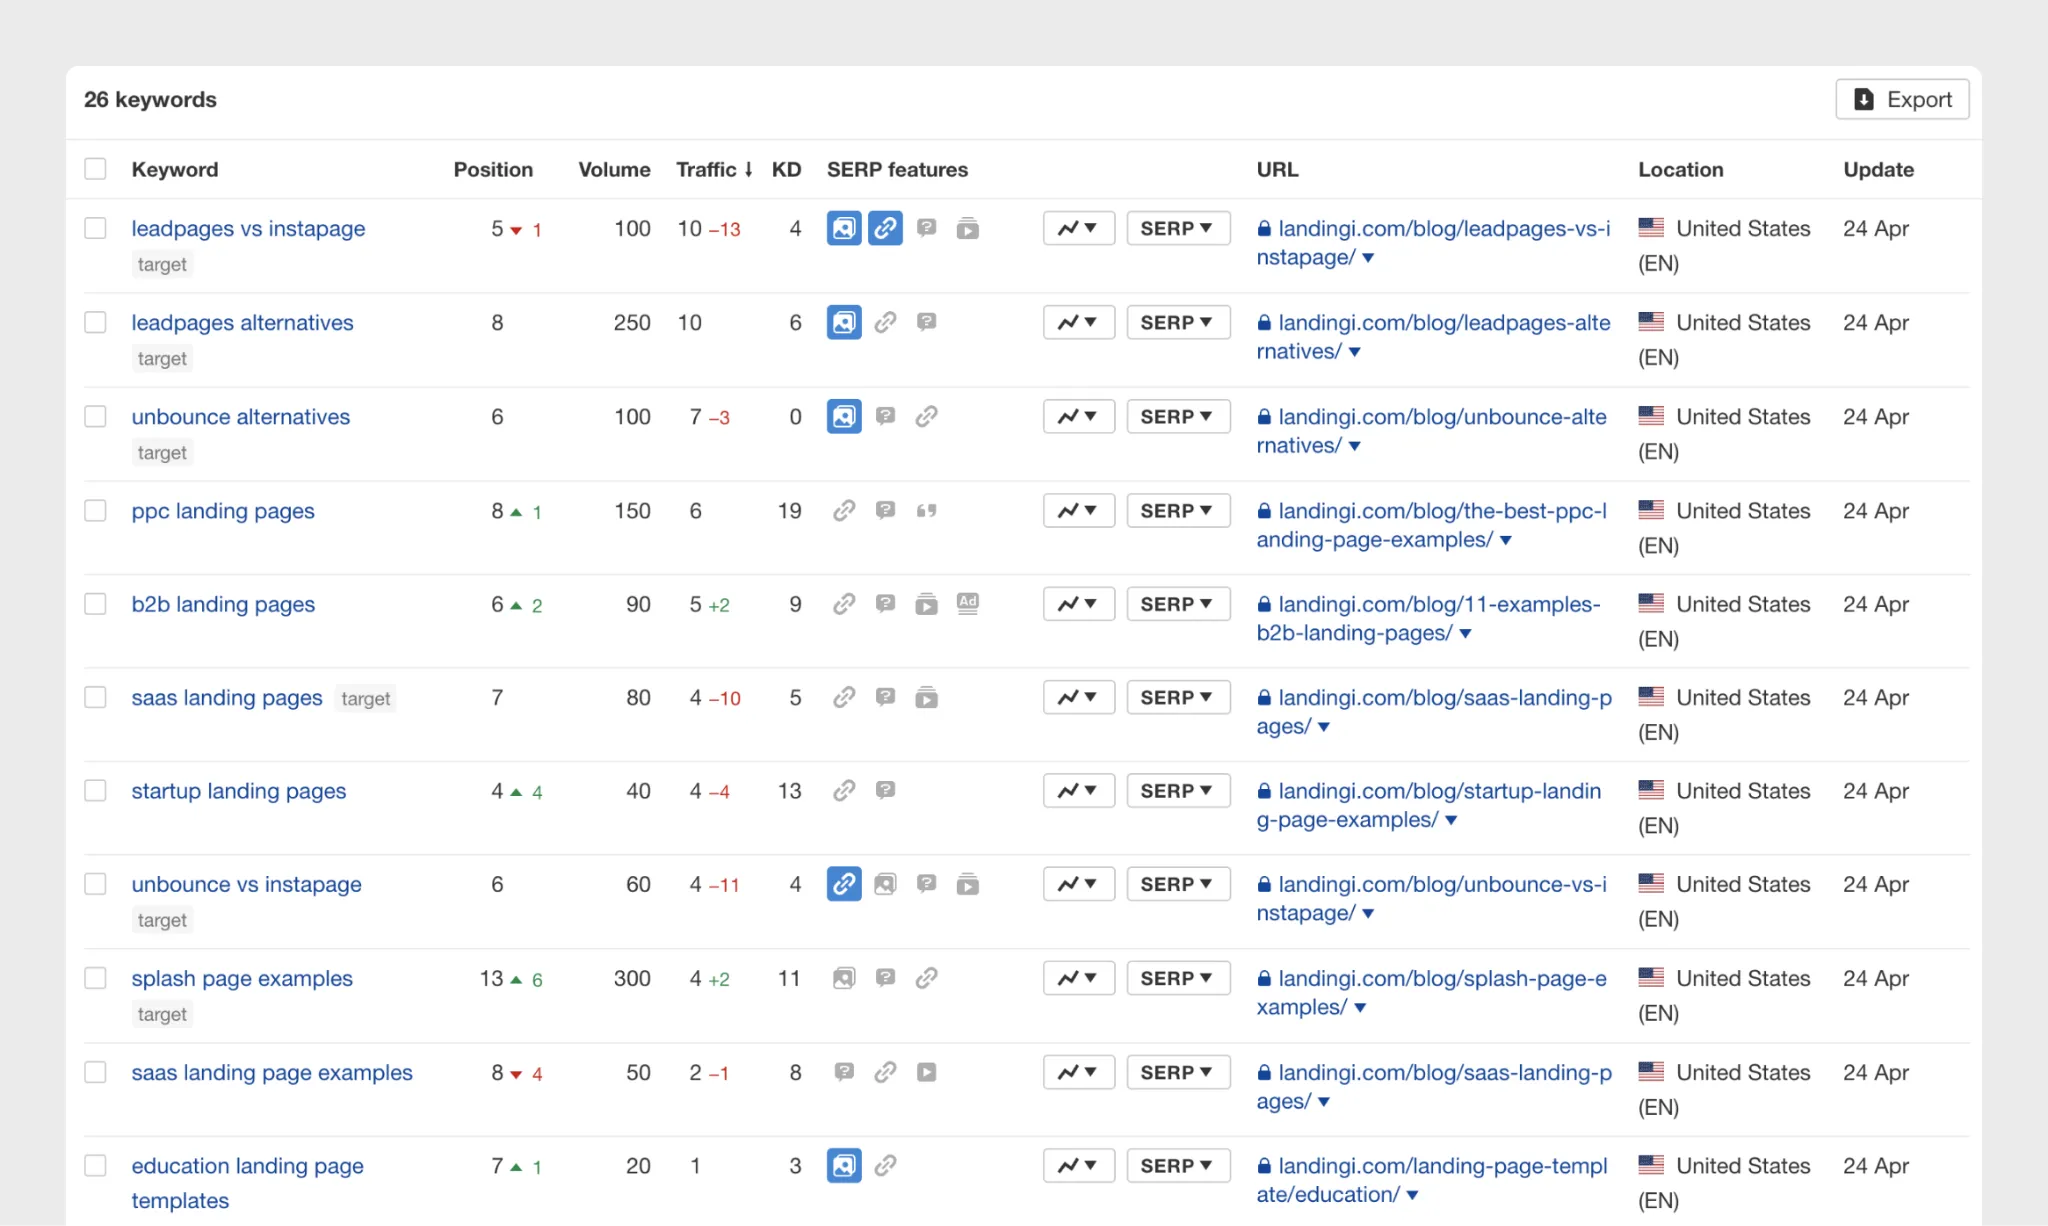Click the image pack icon for splash page examples
The image size is (2048, 1226).
coord(844,978)
